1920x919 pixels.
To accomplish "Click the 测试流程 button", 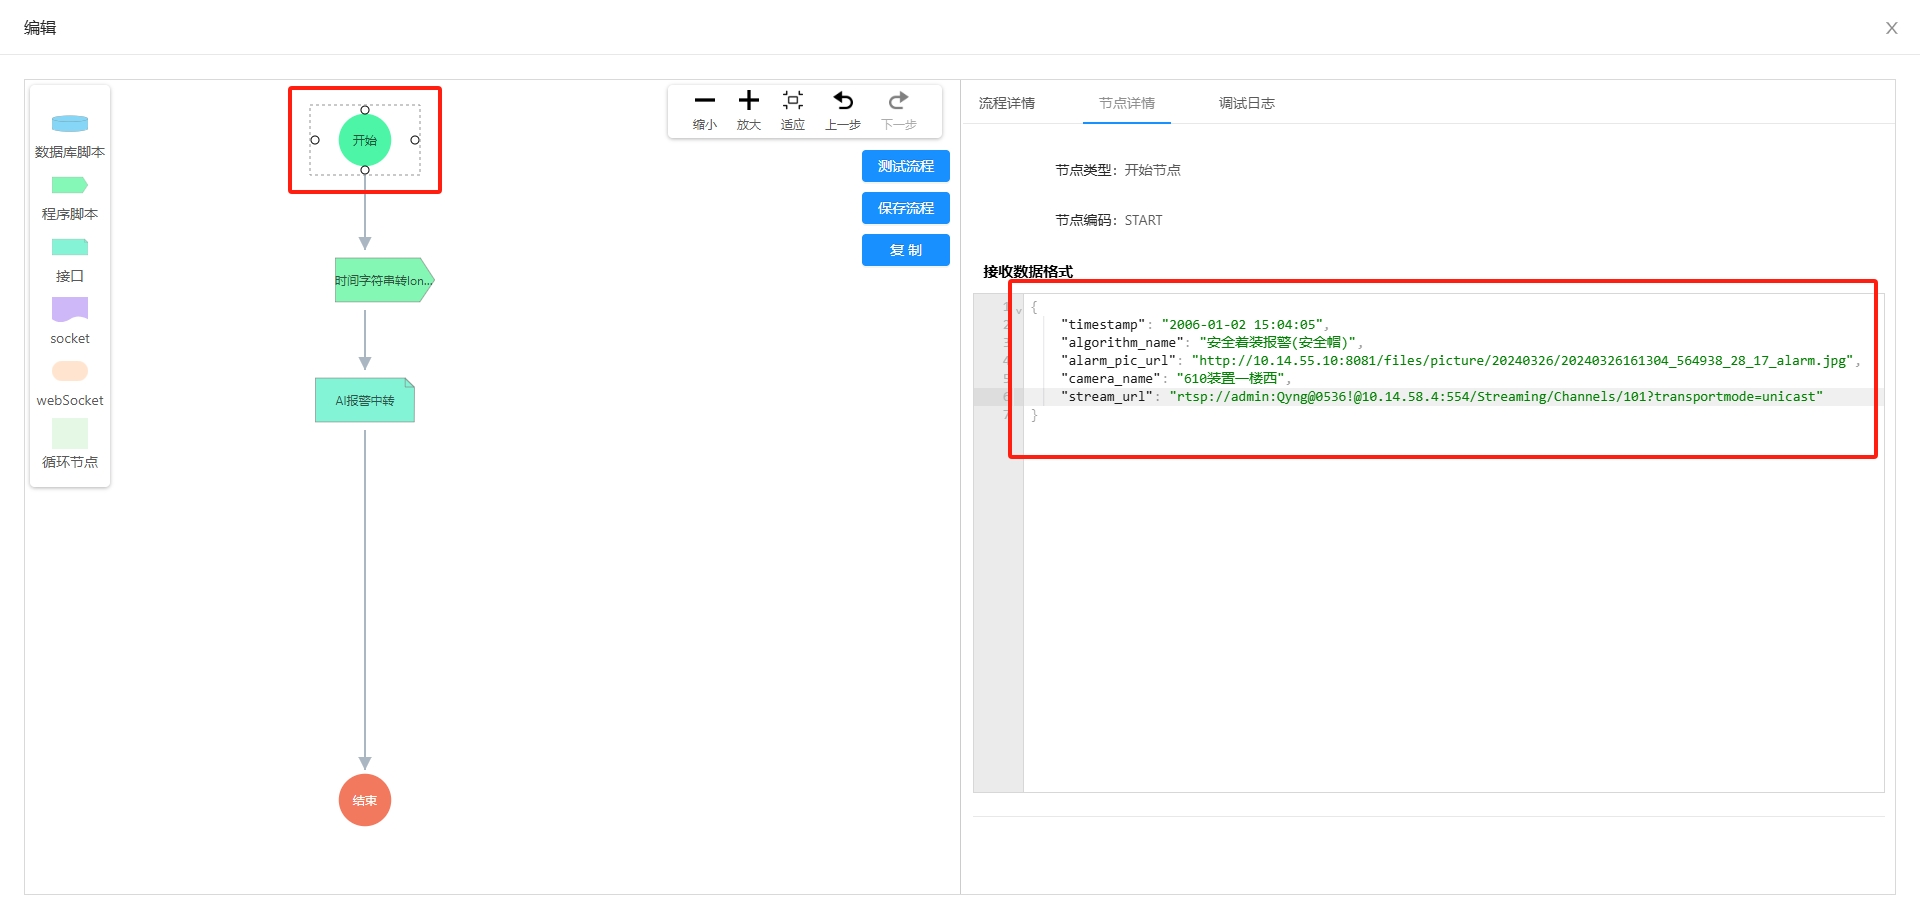I will coord(906,166).
